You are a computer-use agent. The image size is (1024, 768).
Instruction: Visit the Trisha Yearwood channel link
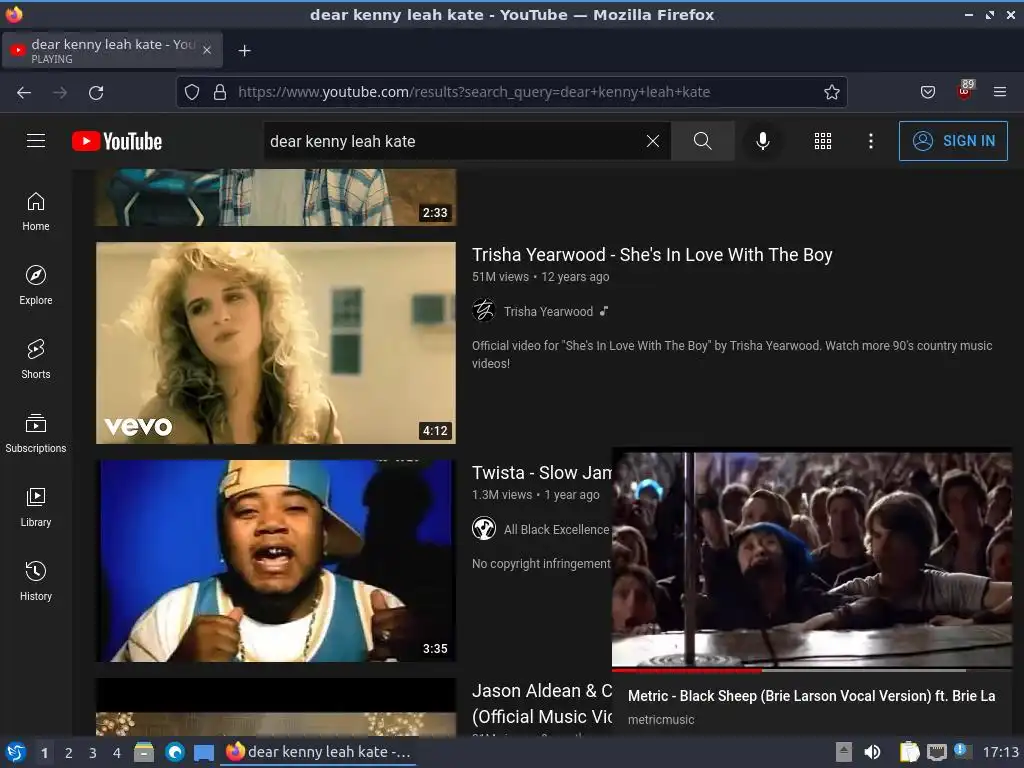coord(549,312)
